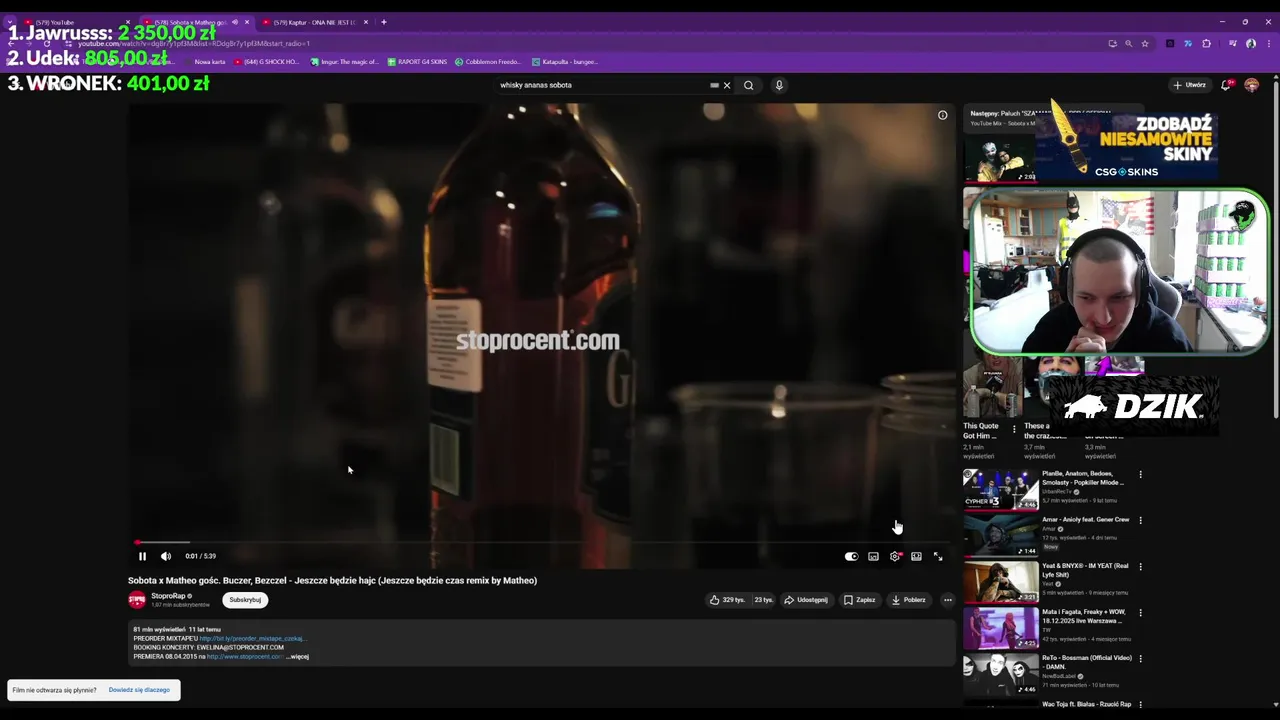Screen dimensions: 1280x720
Task: Open the StoproRap channel avatar
Action: pyautogui.click(x=137, y=600)
